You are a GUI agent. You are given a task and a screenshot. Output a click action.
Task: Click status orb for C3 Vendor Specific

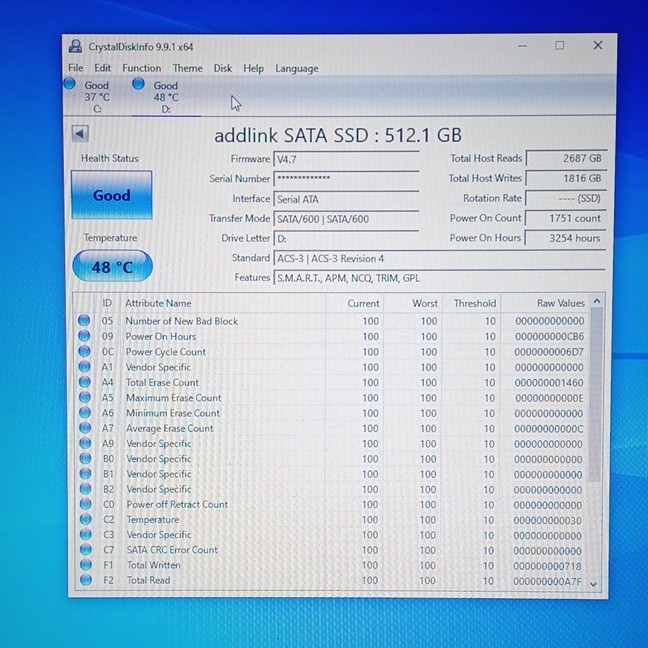tap(86, 534)
